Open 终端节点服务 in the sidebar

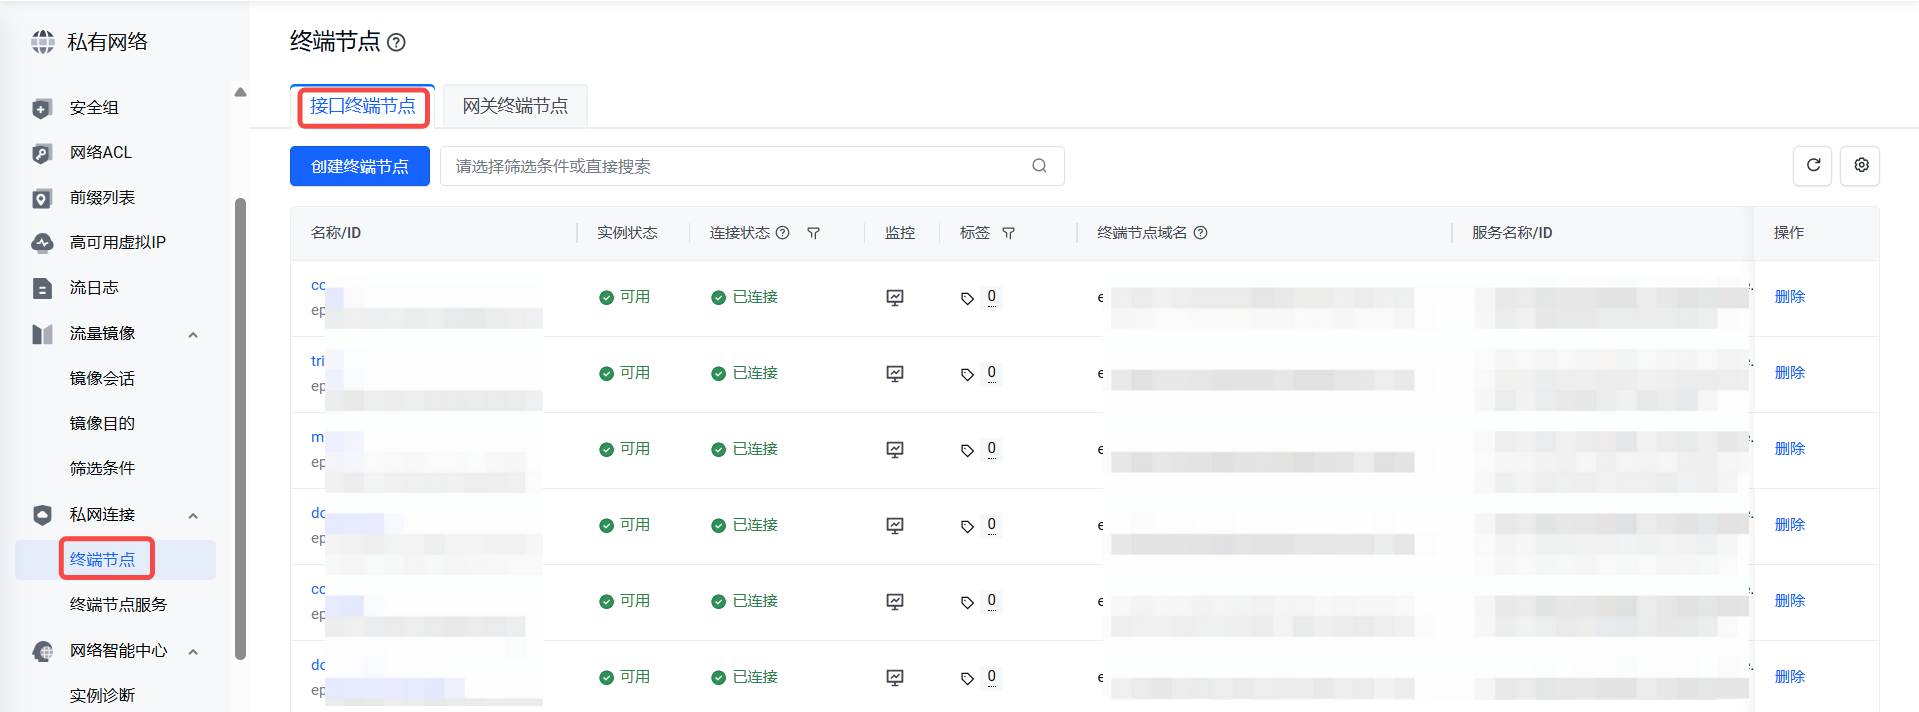[118, 605]
